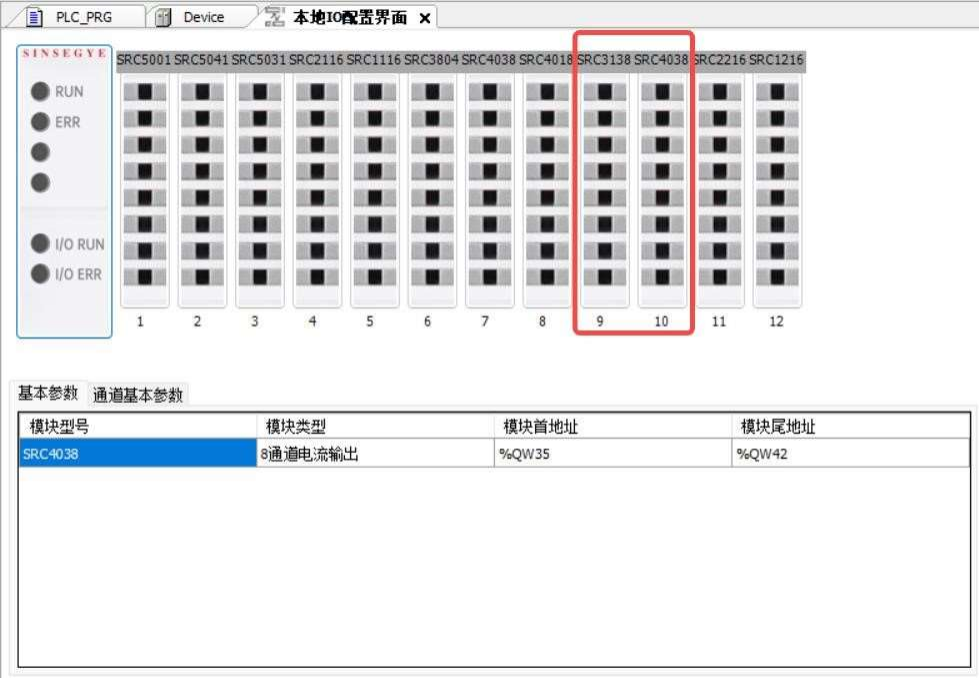Click the I/O ERR indicator LED
This screenshot has height=678, width=979.
tap(41, 274)
